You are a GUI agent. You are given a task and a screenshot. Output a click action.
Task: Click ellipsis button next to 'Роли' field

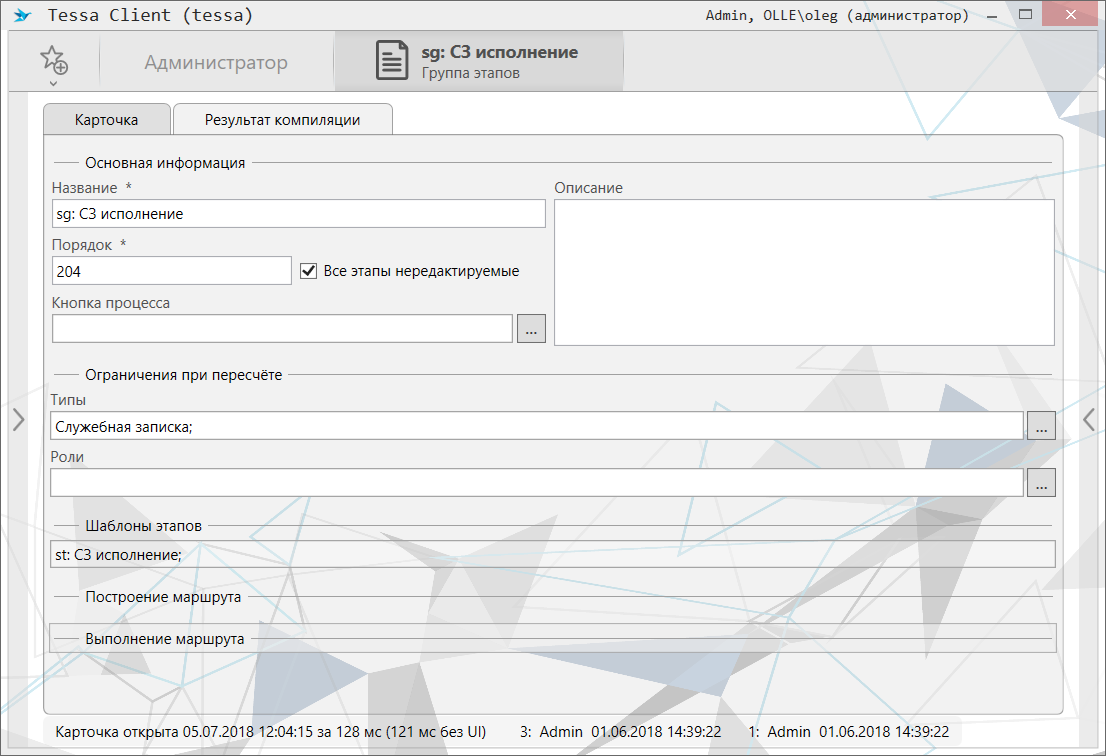click(1041, 484)
